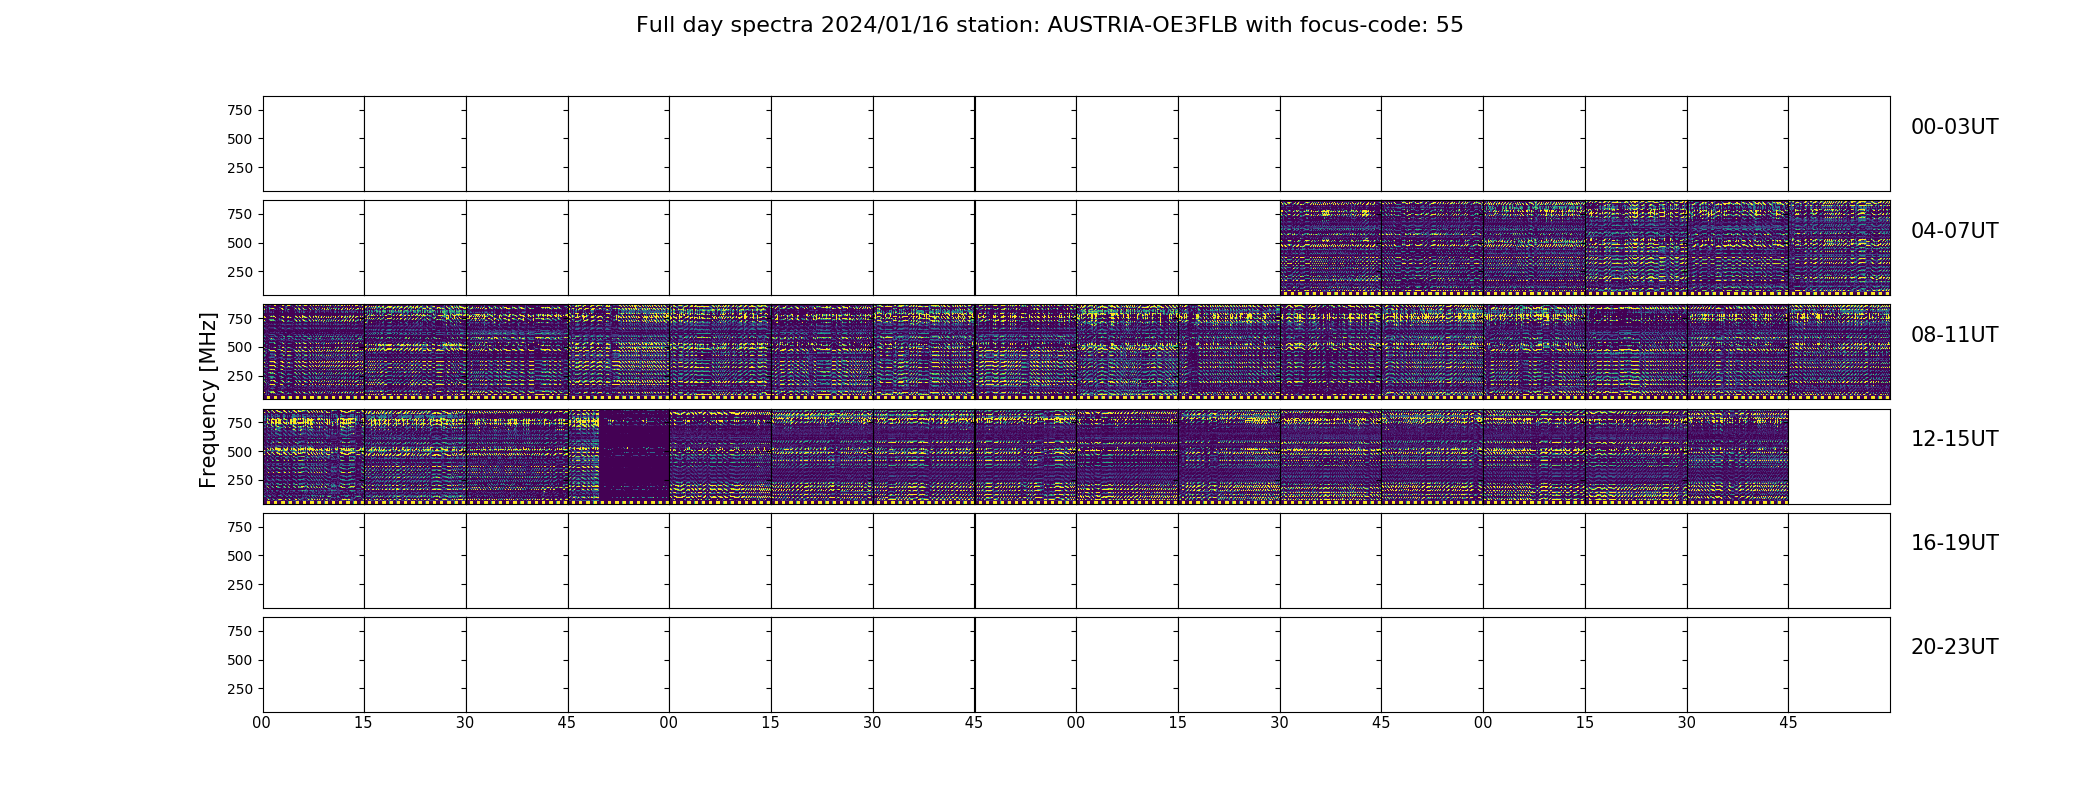
Task: Click the 750 tick label of the 08-11UT row
Action: tap(240, 319)
